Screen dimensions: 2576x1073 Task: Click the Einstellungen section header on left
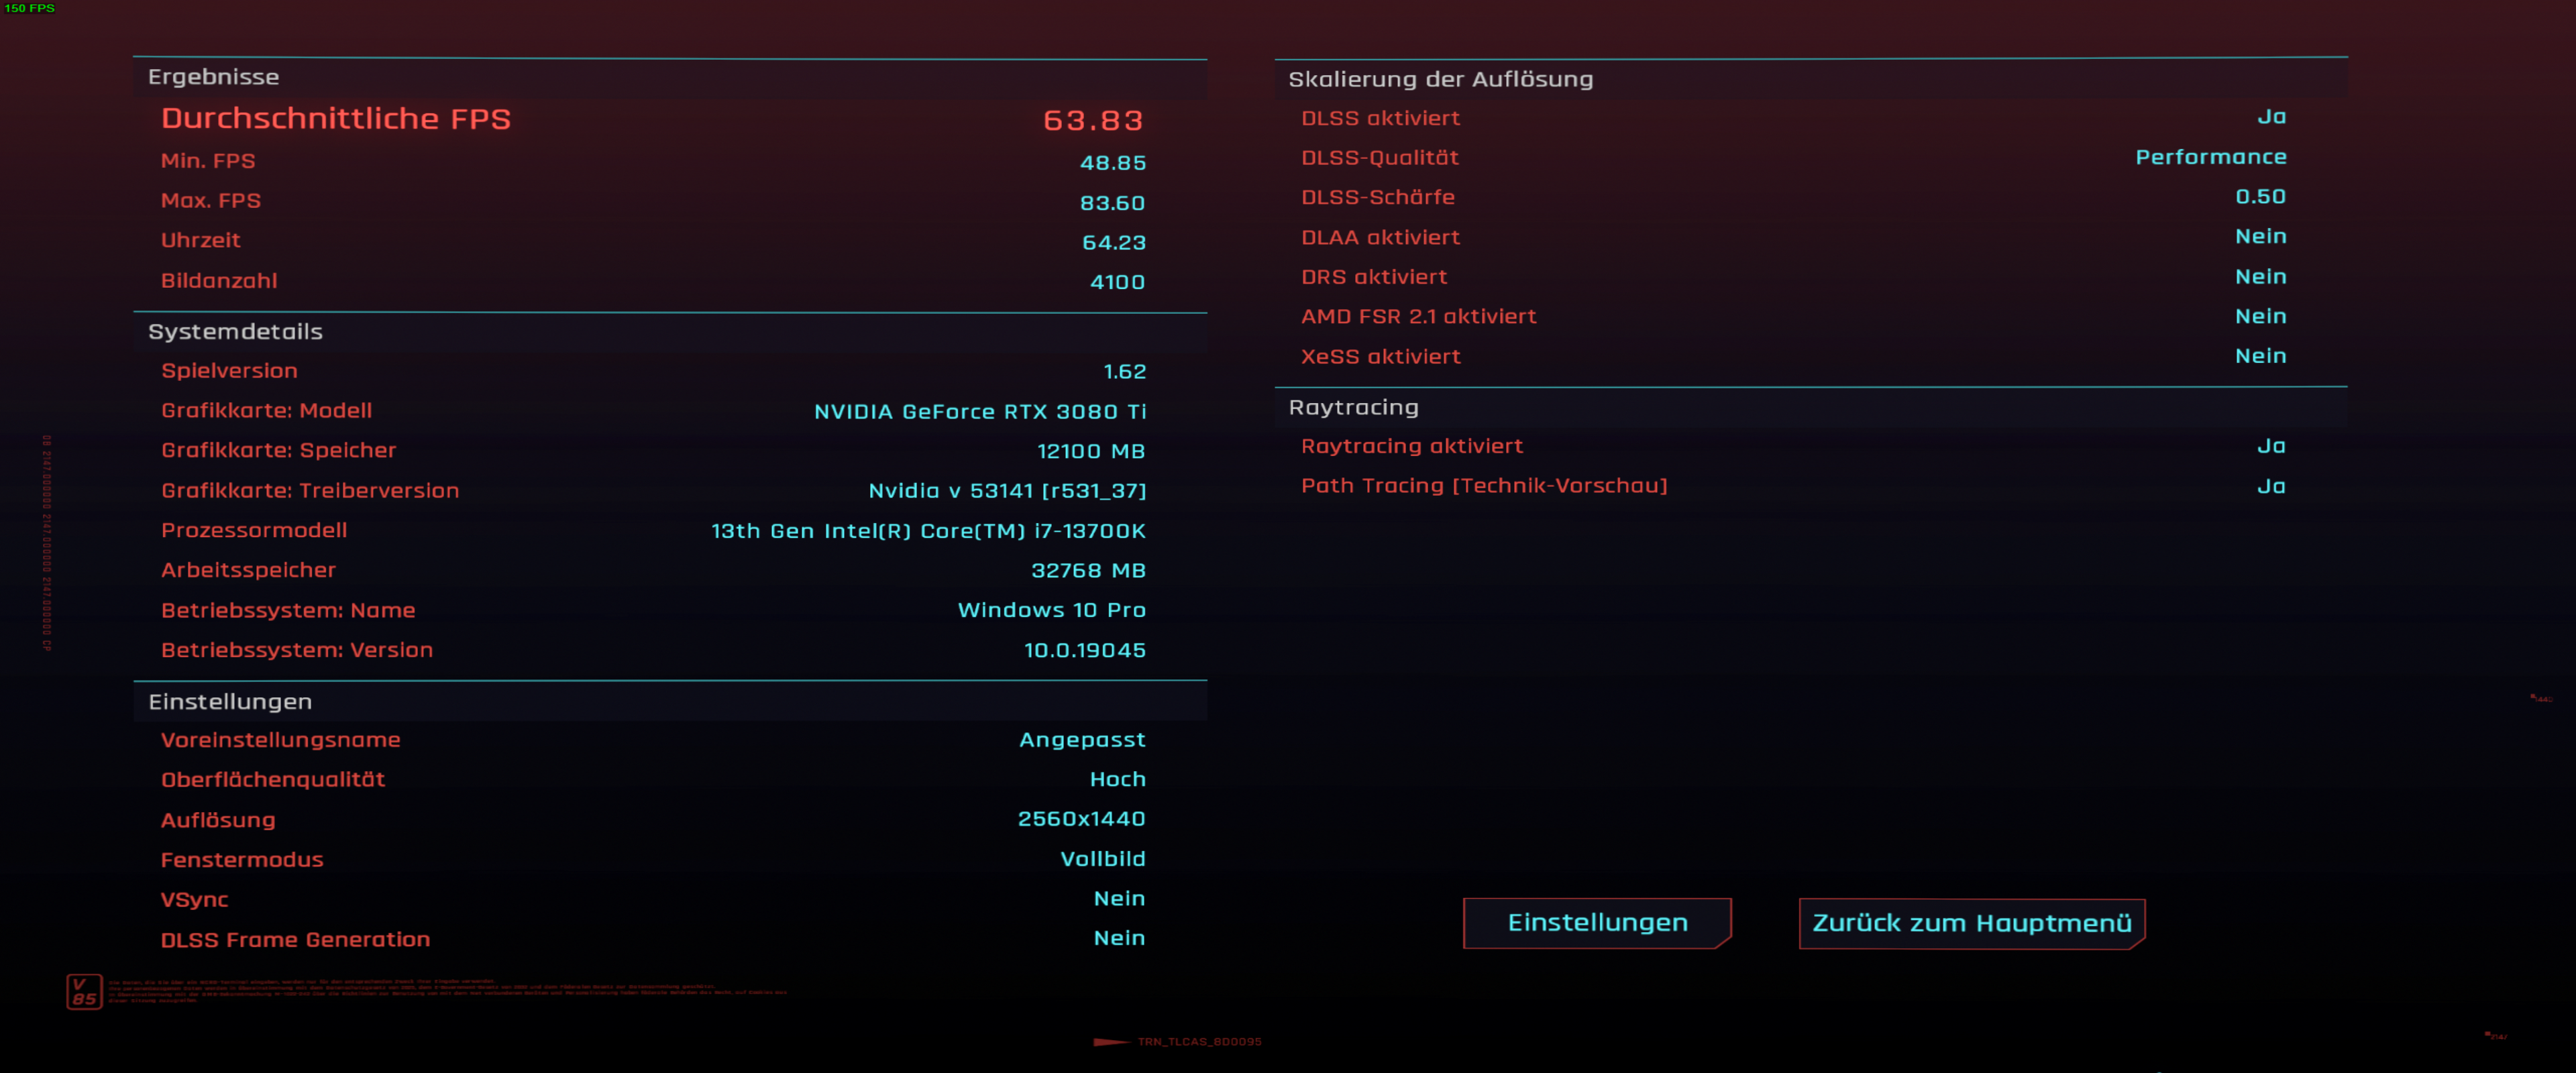tap(230, 701)
